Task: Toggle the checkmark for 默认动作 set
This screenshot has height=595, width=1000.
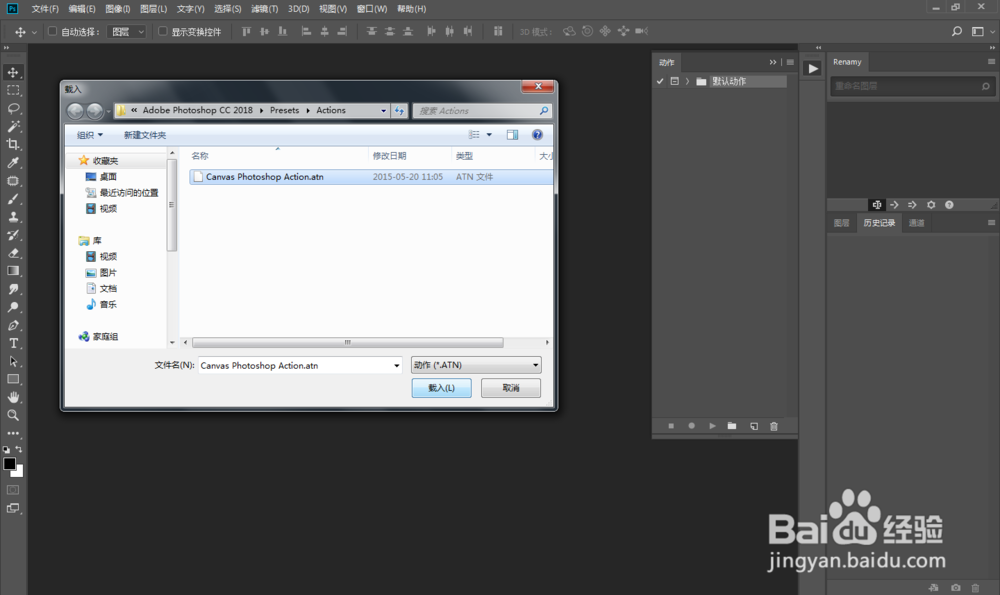Action: tap(660, 81)
